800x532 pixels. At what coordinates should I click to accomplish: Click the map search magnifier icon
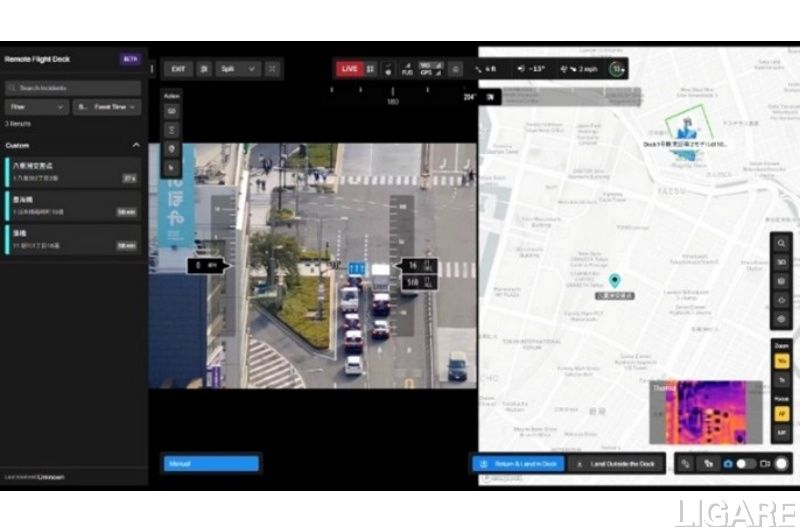781,243
